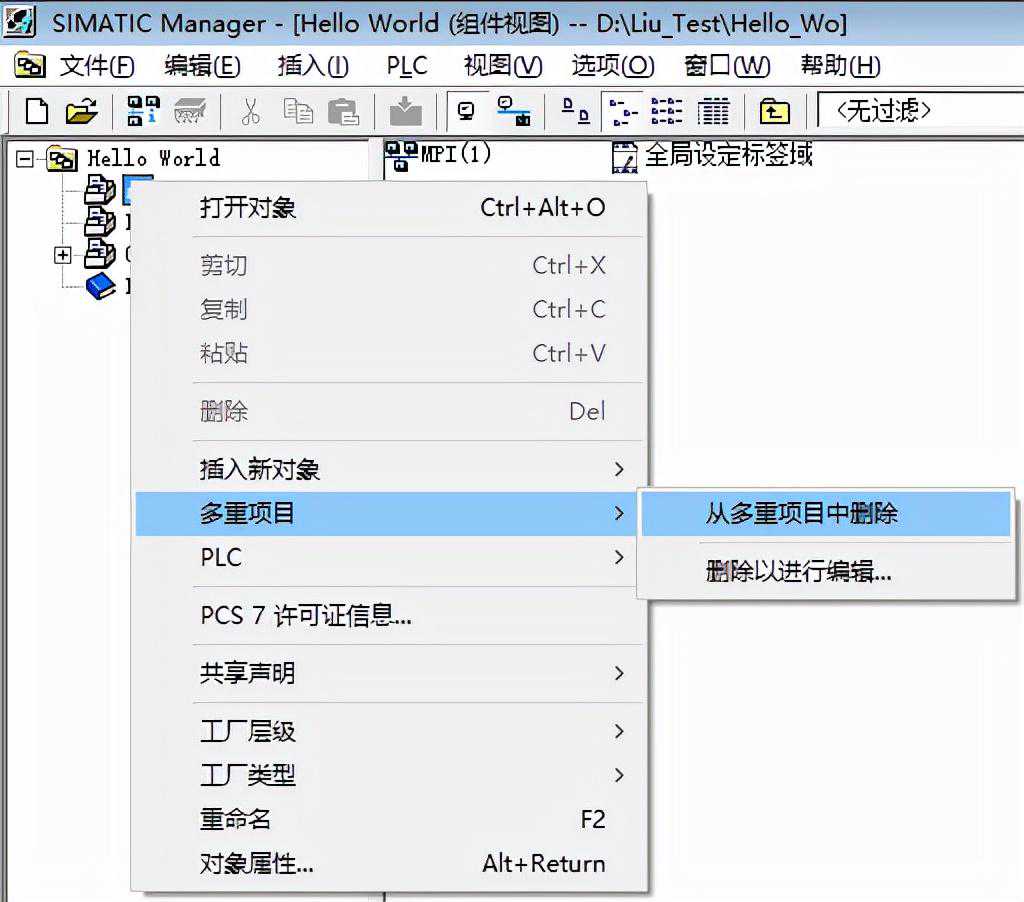Open the MPI(1) network object

tap(440, 155)
